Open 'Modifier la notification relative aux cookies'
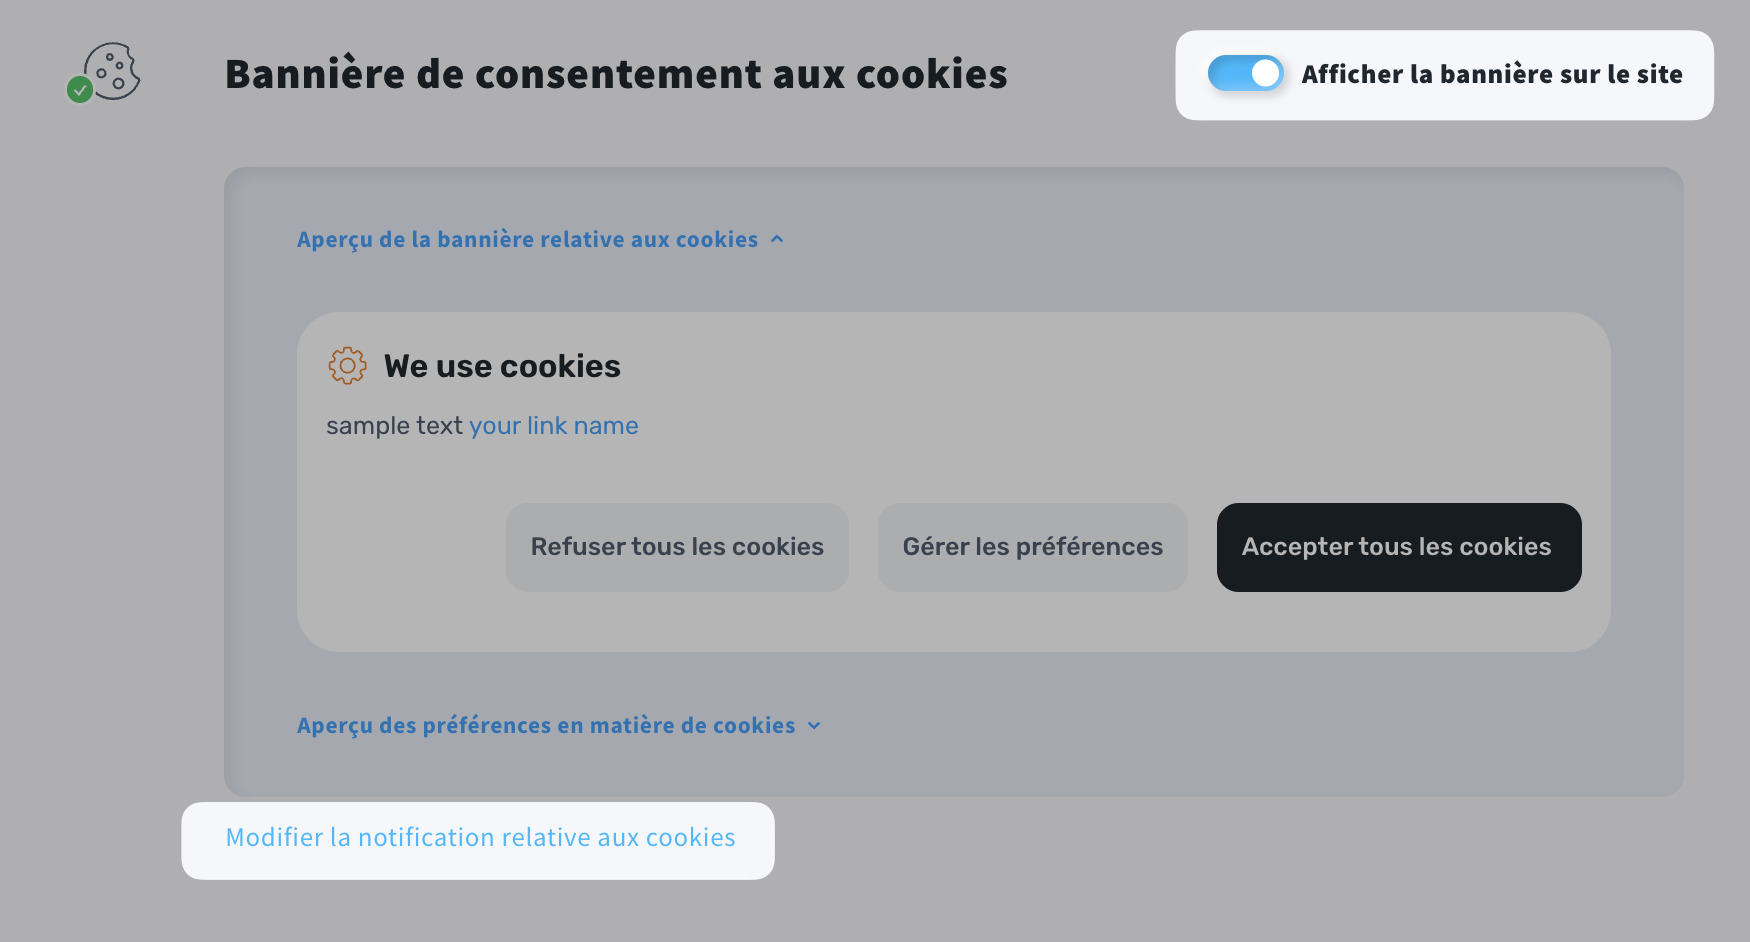 [479, 838]
